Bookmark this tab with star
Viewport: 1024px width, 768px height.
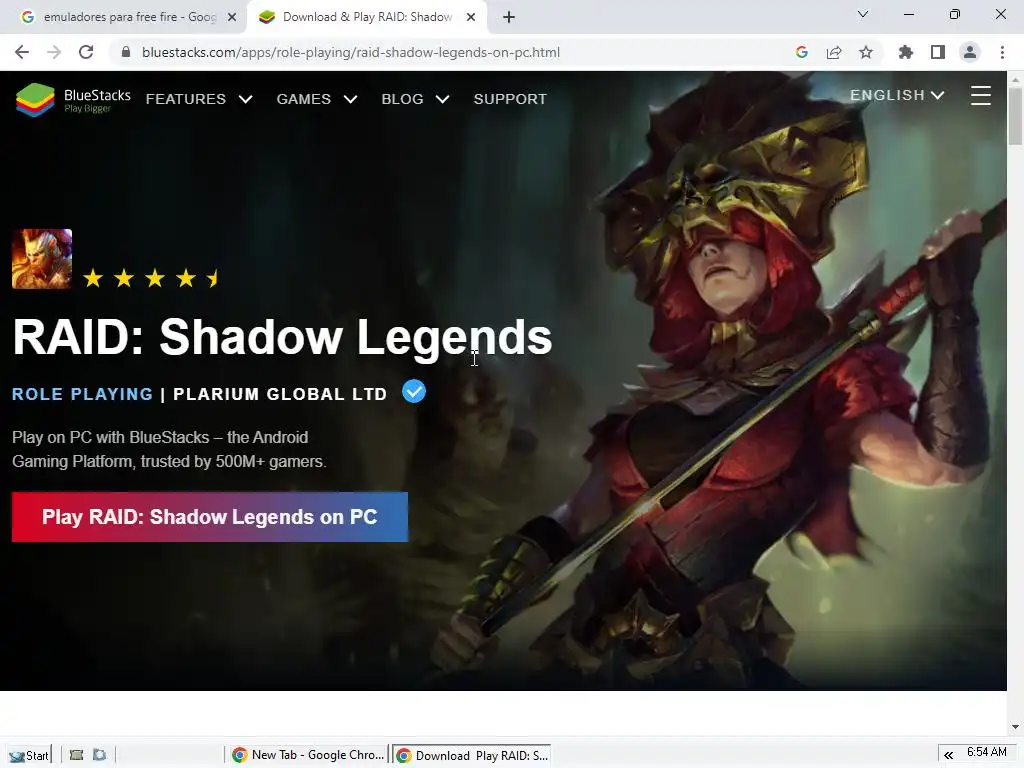(866, 52)
